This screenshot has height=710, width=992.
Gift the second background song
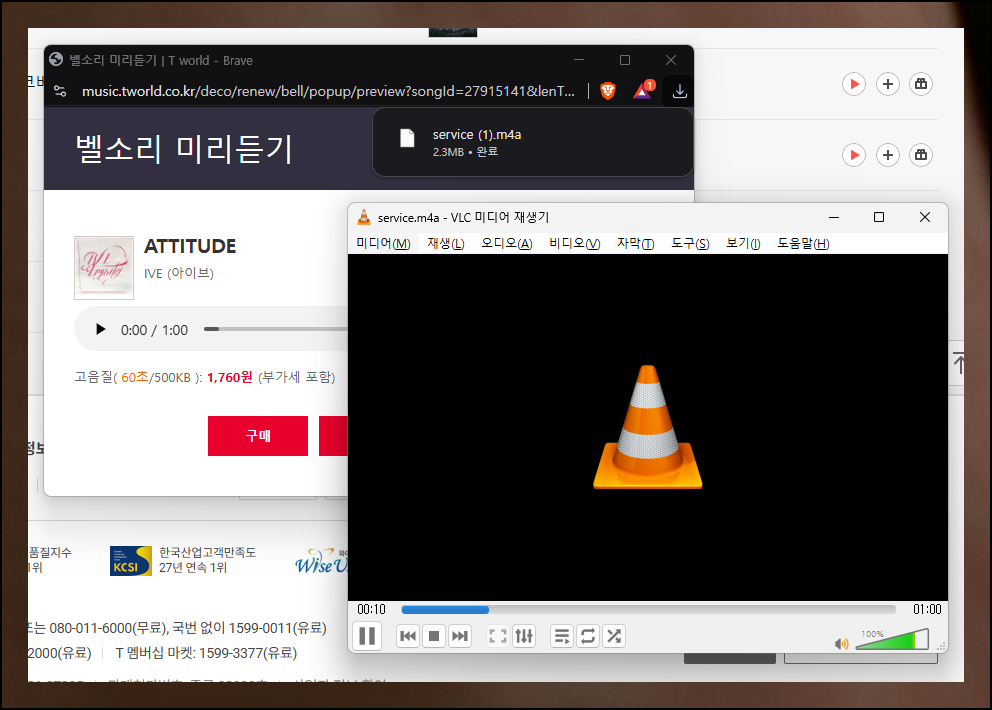pyautogui.click(x=921, y=155)
